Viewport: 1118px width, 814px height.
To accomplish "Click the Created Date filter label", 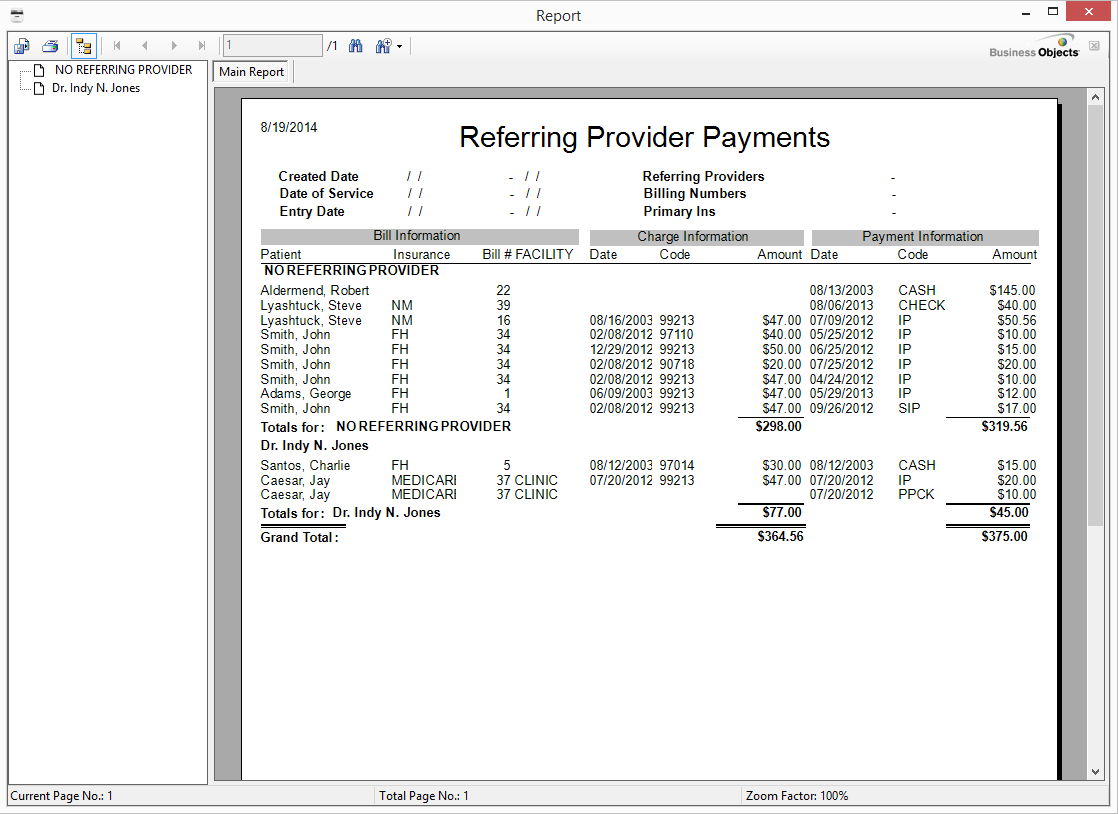I will point(319,176).
